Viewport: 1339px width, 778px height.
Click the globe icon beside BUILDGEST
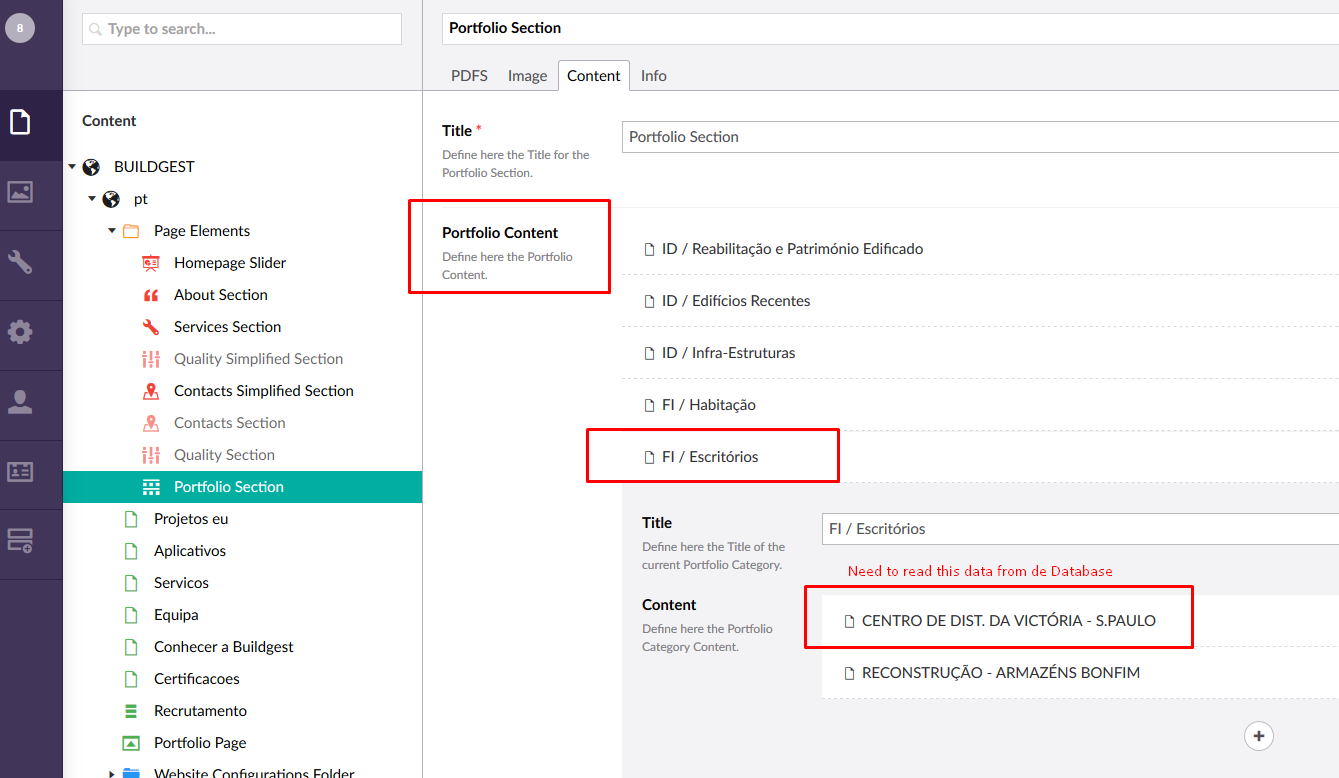(91, 167)
